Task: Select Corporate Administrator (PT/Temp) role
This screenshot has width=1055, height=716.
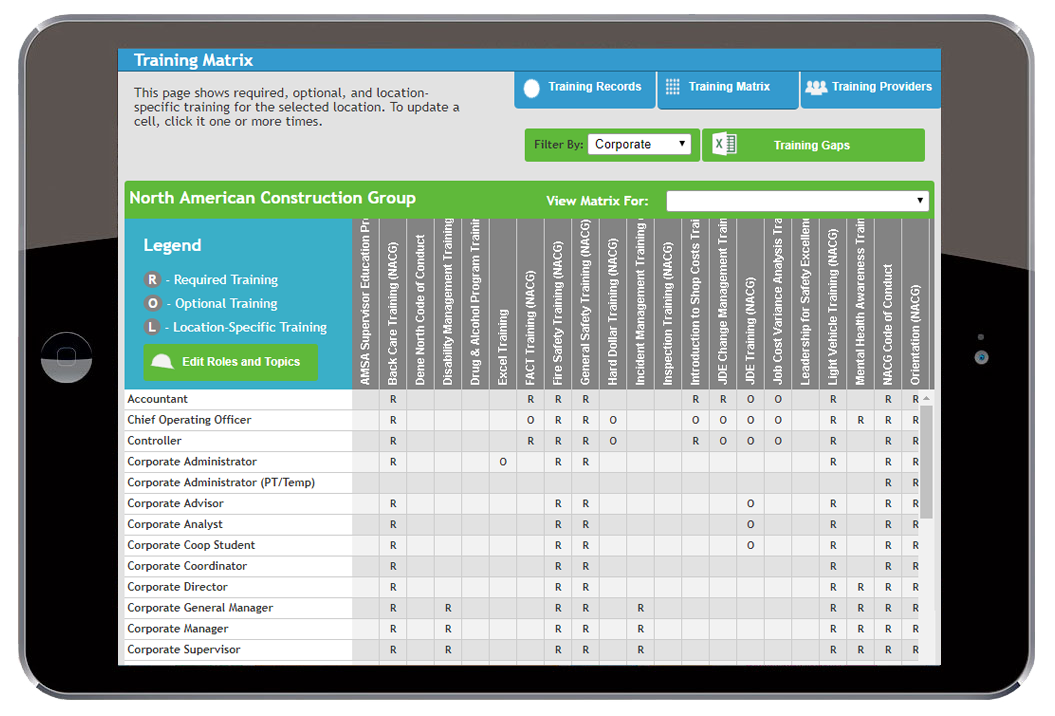Action: 238,482
